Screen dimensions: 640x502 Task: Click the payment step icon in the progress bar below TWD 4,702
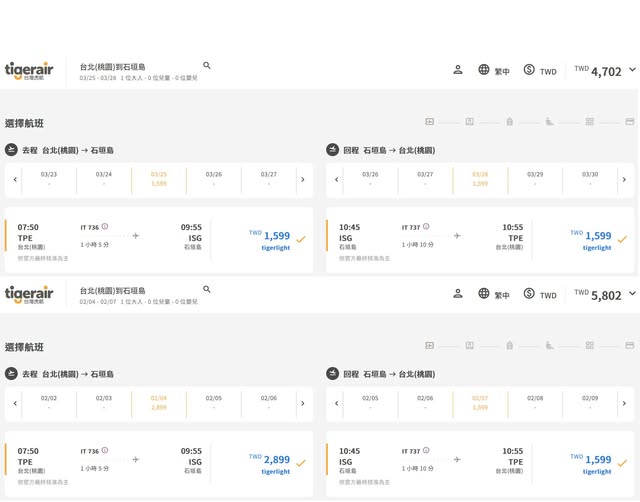[630, 122]
